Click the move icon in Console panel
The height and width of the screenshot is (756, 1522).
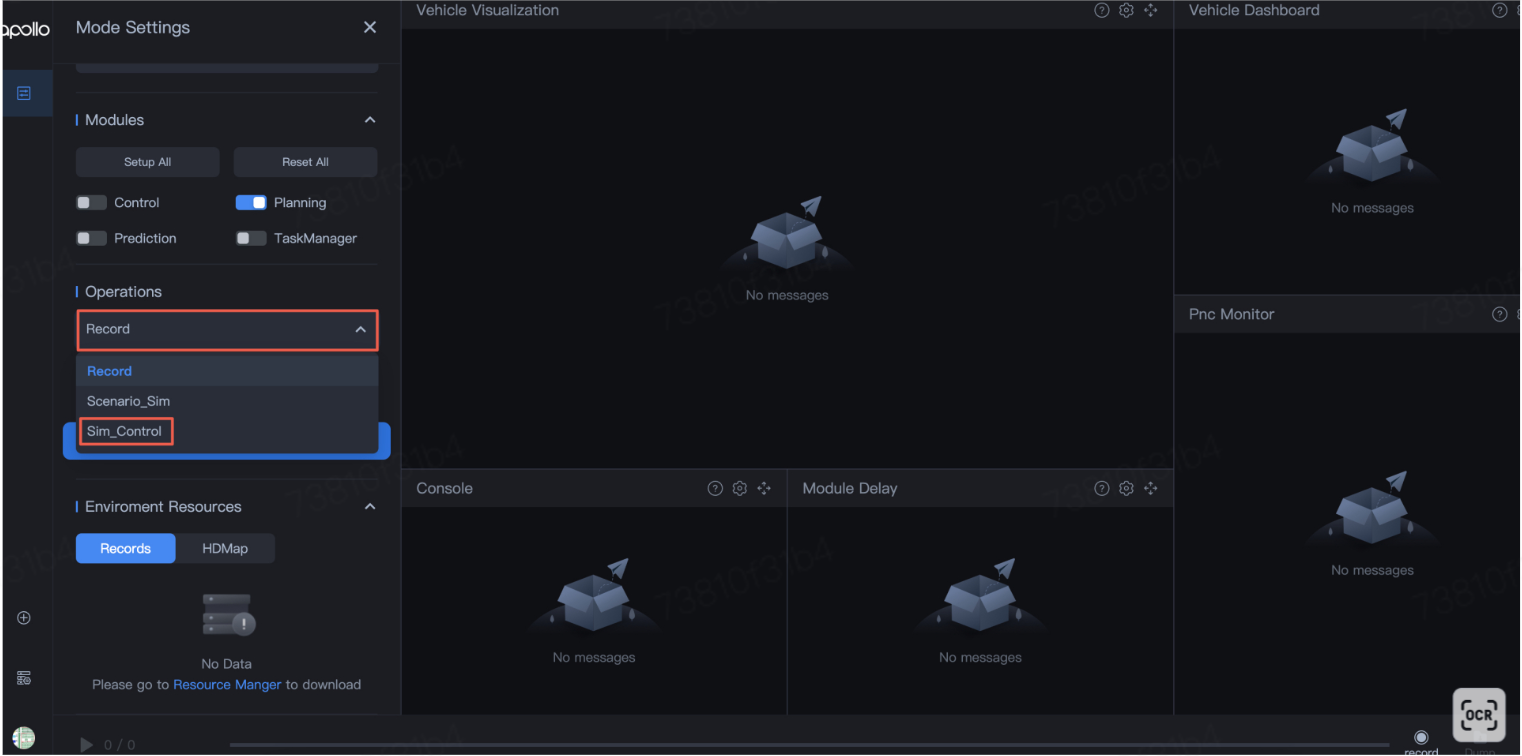764,488
